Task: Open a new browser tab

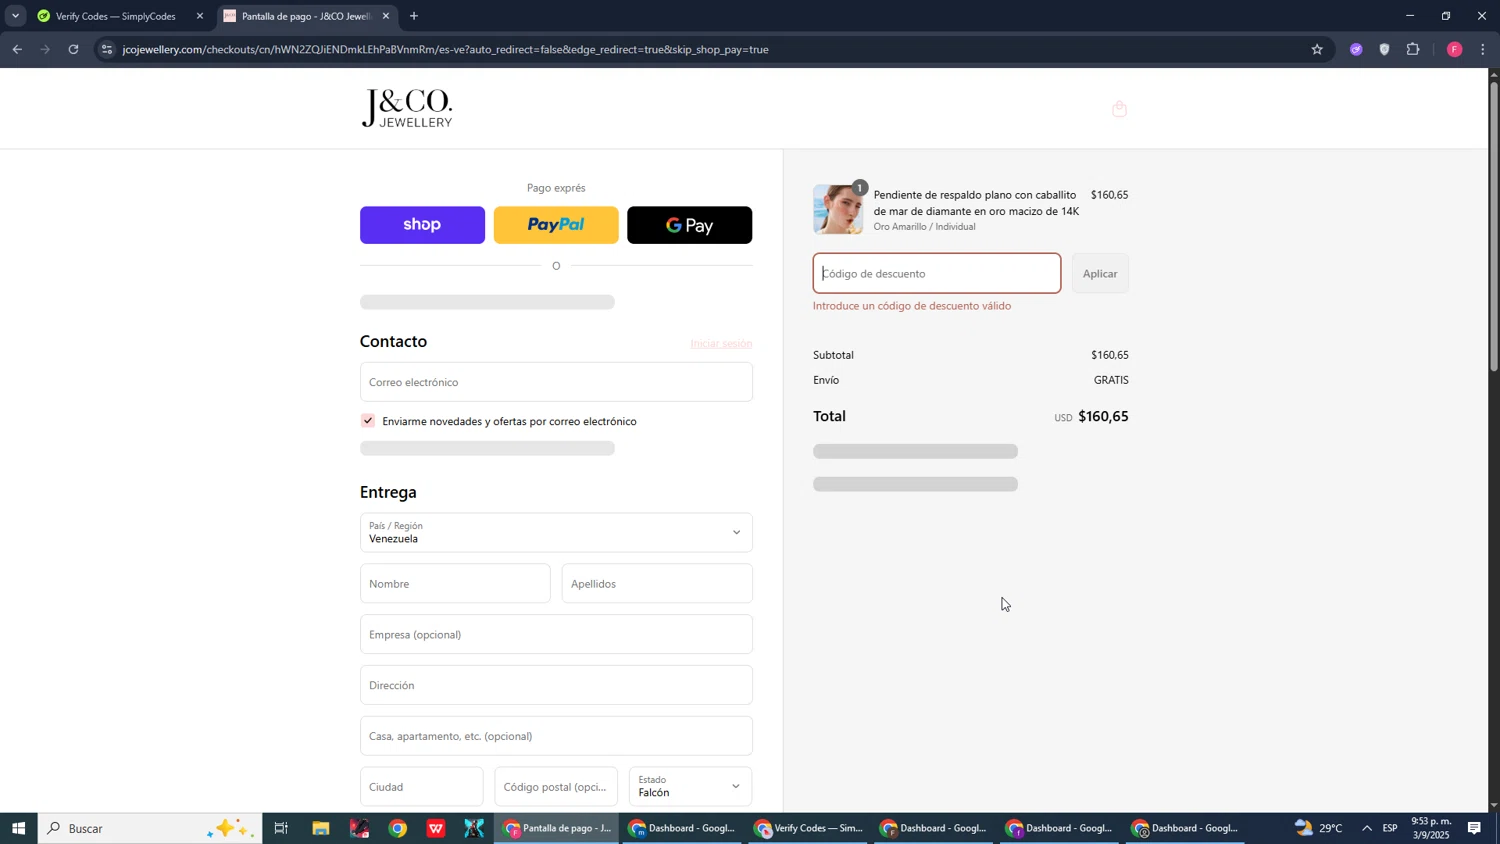Action: [414, 16]
